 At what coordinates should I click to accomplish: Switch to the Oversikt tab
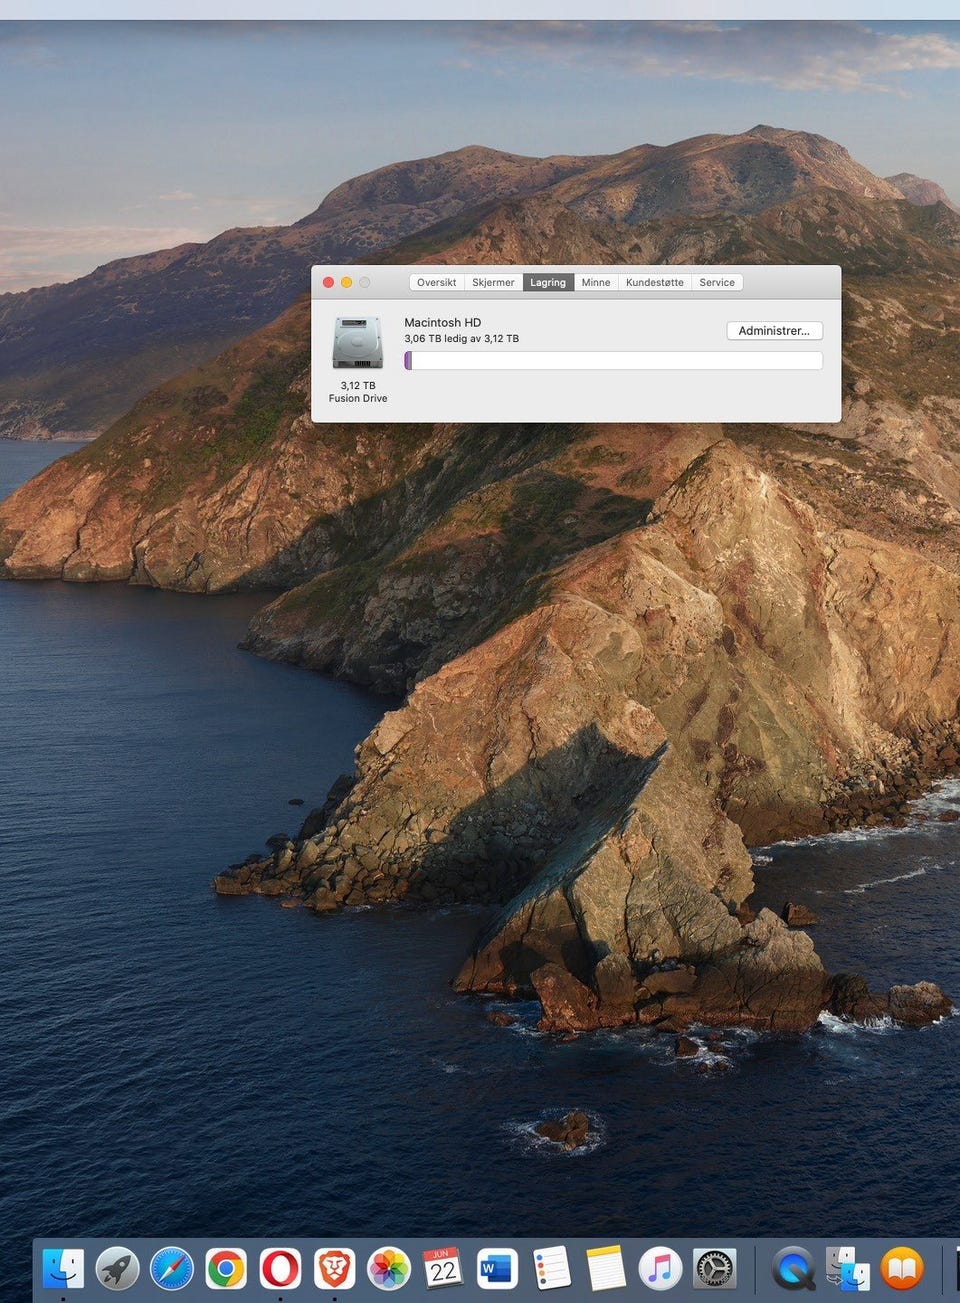tap(437, 283)
